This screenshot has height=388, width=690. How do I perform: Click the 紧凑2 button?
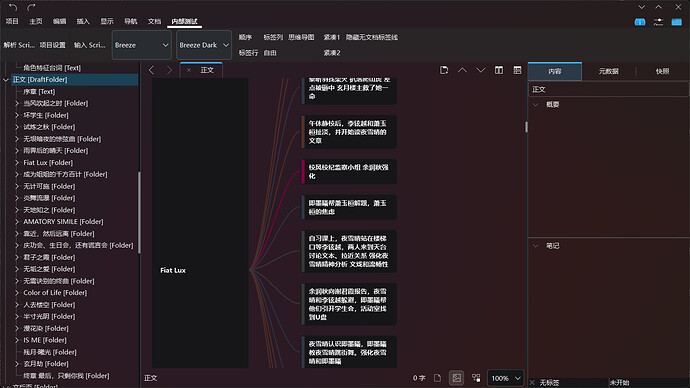click(332, 53)
